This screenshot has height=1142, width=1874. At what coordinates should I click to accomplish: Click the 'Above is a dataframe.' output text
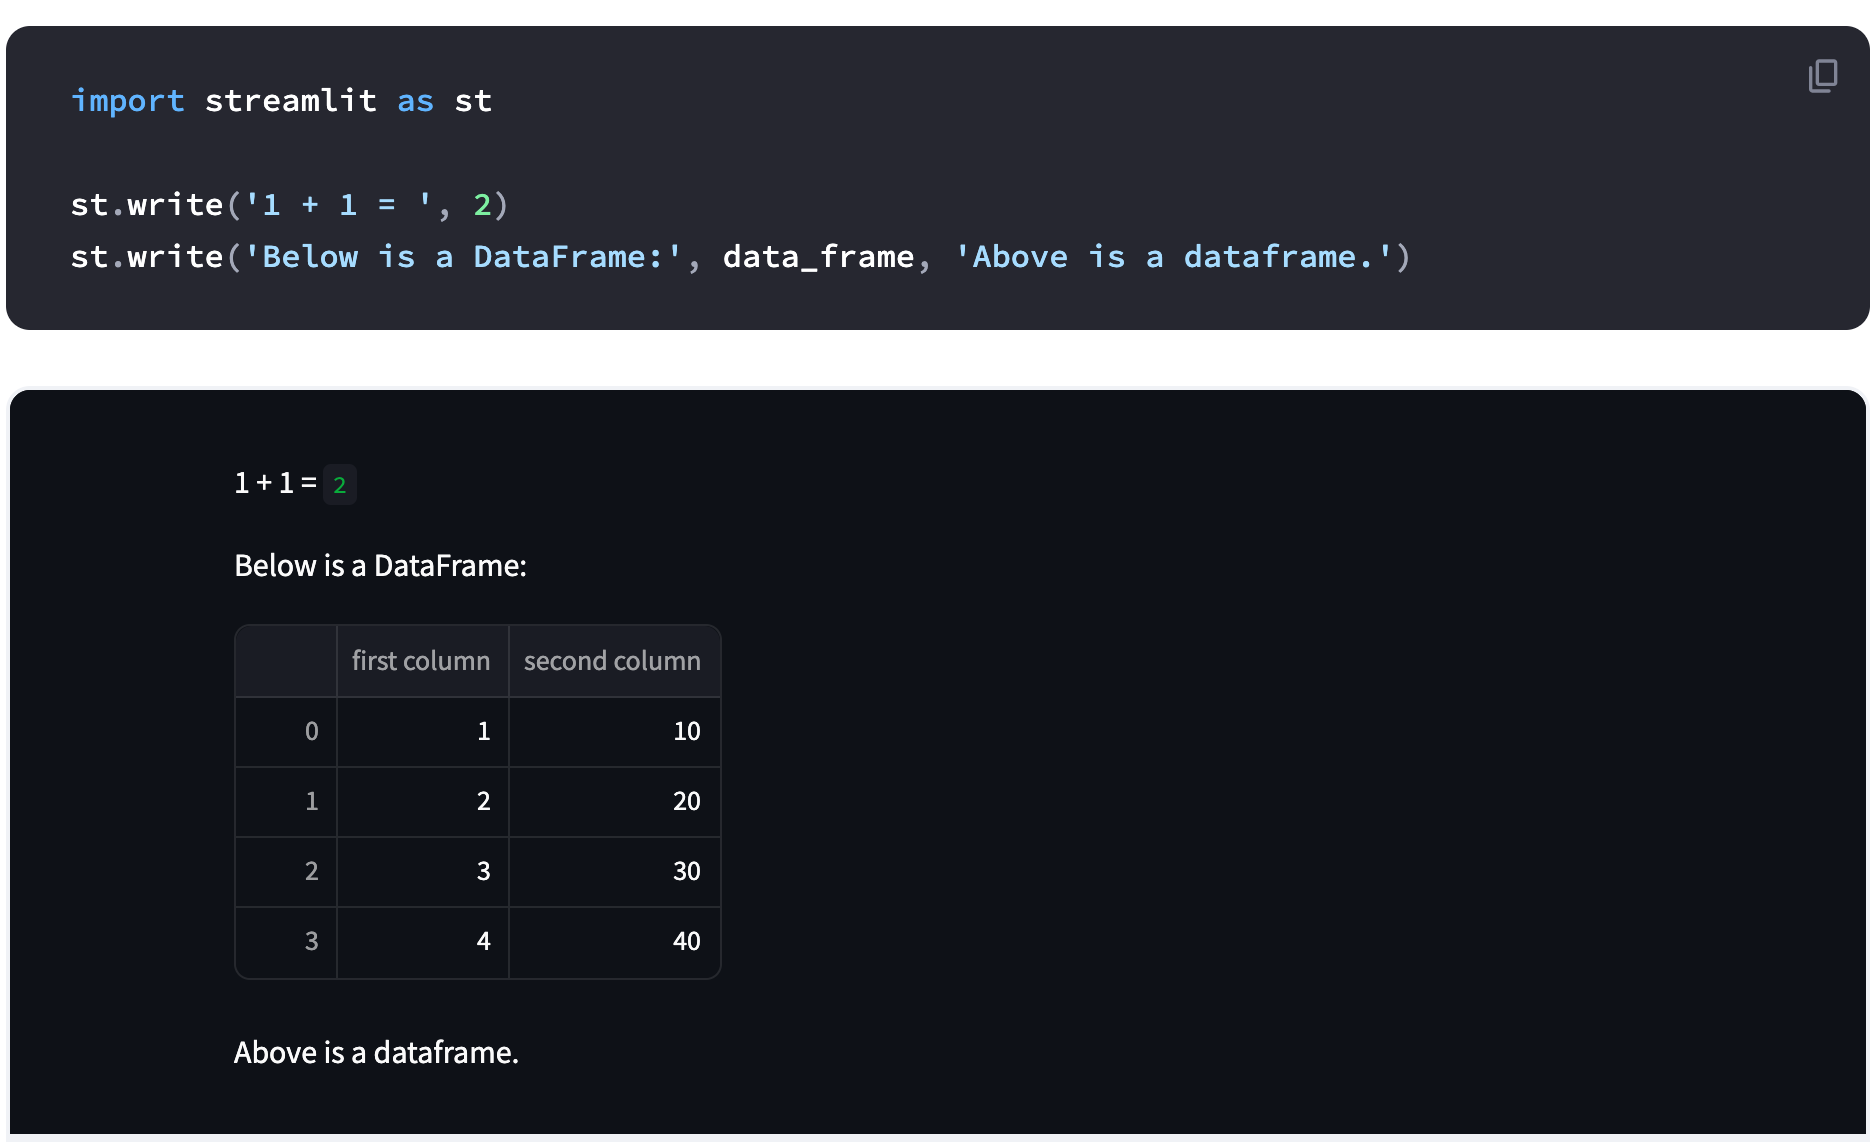(376, 1053)
